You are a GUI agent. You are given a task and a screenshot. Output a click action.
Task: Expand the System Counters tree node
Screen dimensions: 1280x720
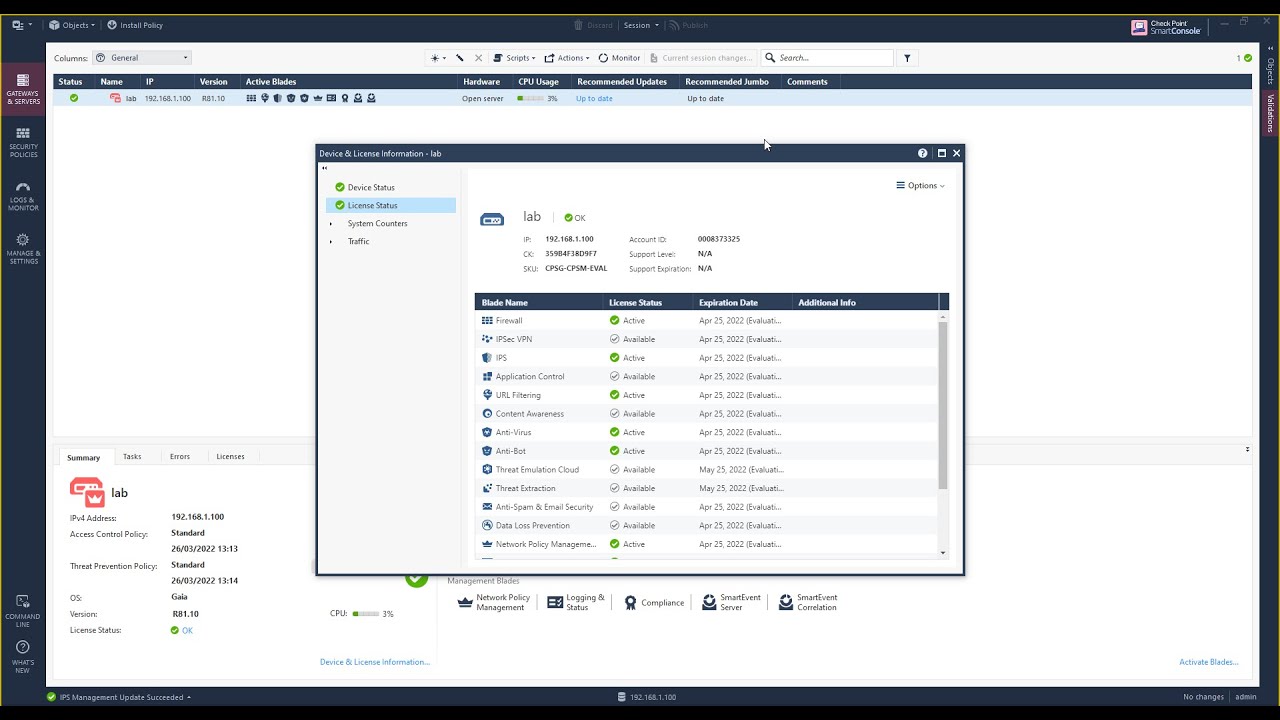[x=331, y=224]
